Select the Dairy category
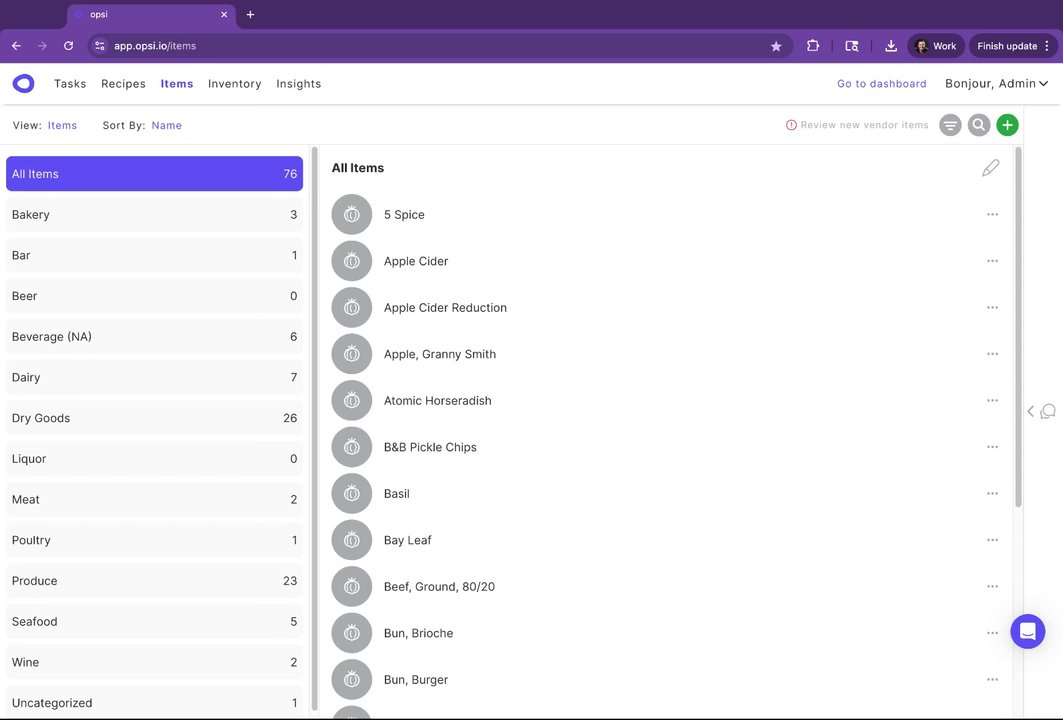Viewport: 1063px width, 720px height. pos(155,377)
